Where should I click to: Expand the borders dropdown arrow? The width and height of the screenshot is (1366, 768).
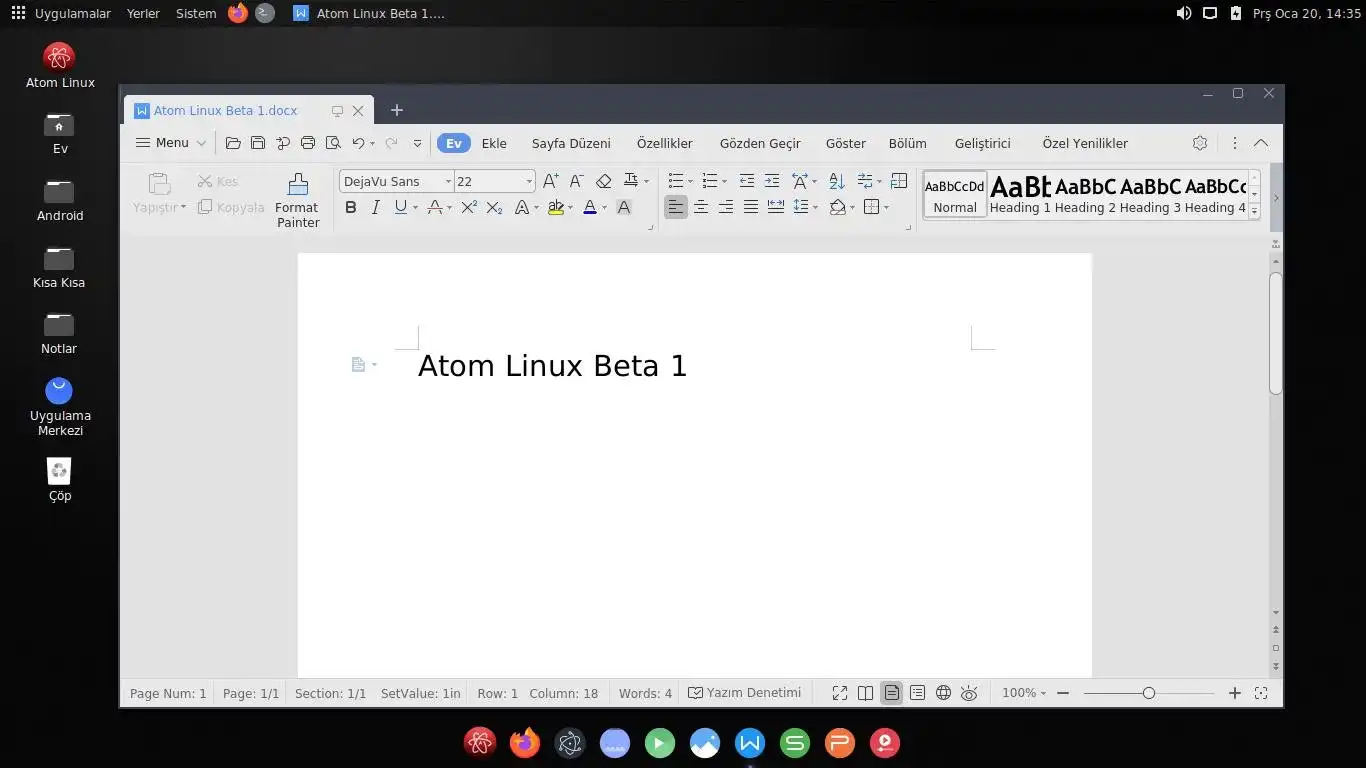pos(886,208)
